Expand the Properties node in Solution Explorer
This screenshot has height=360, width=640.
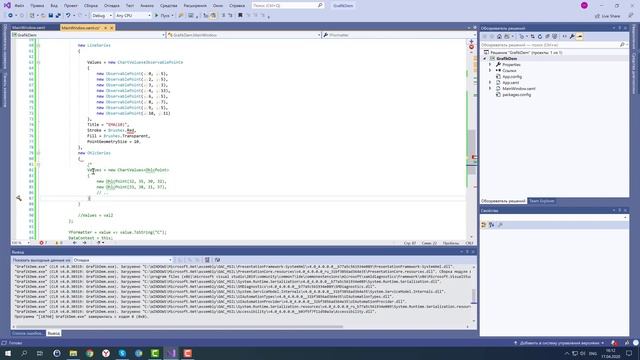(490, 64)
